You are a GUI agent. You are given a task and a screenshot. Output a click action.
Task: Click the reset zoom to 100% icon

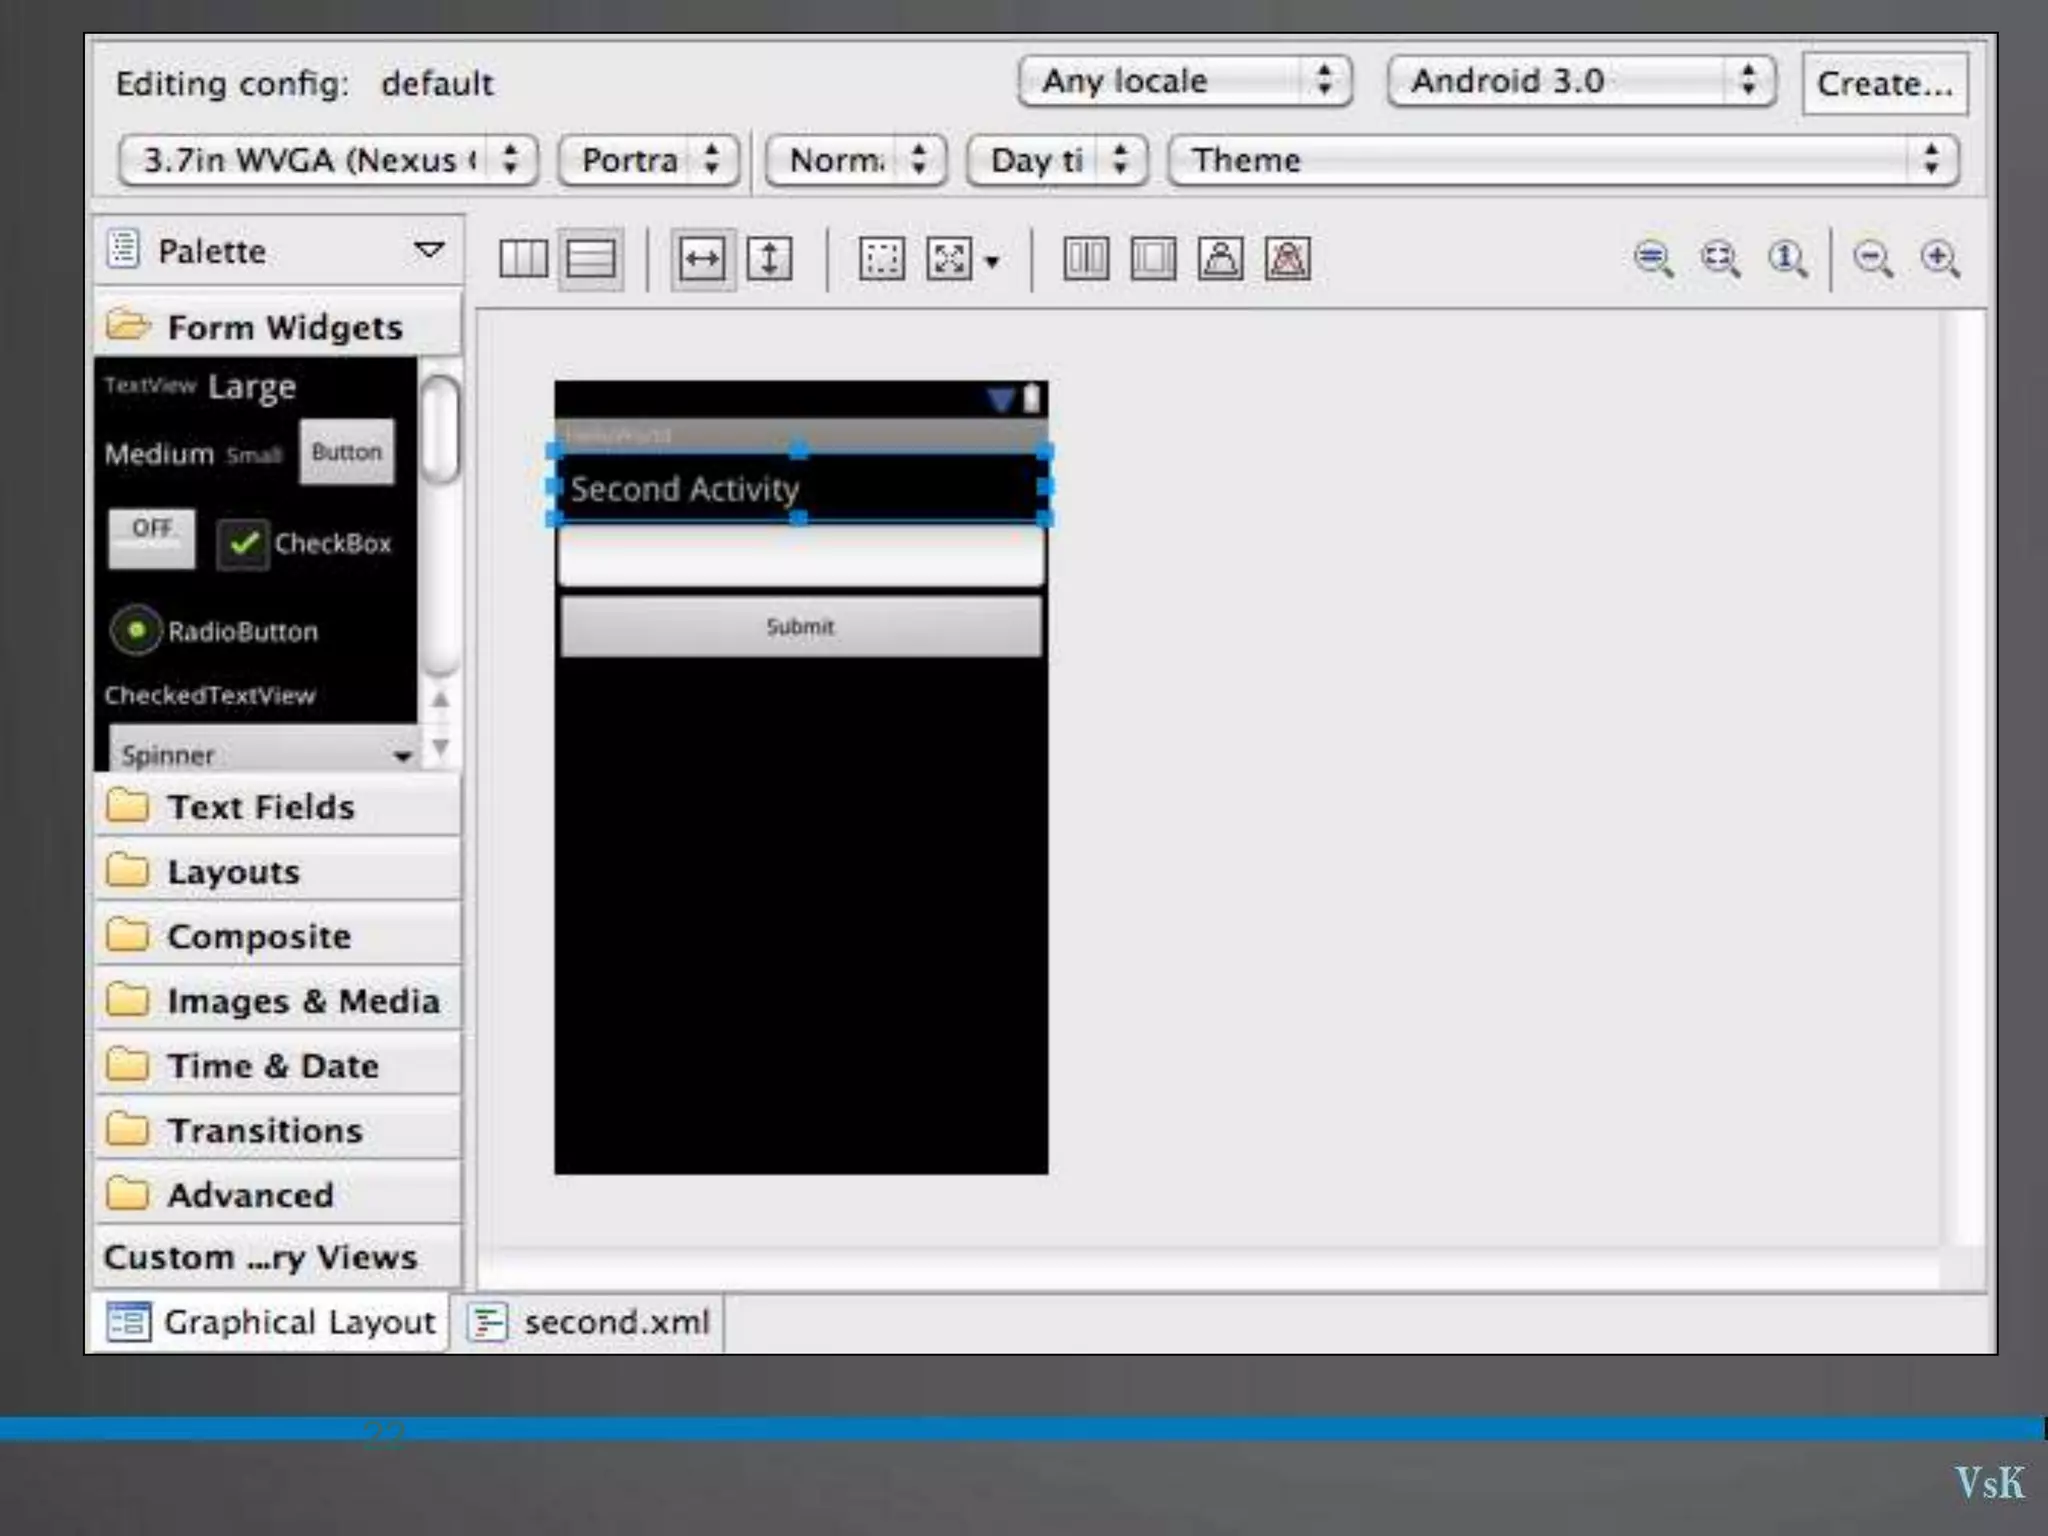[1787, 259]
